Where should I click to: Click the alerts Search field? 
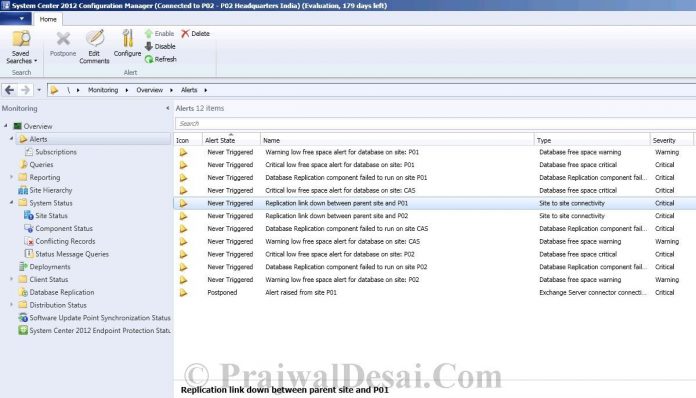pyautogui.click(x=435, y=123)
